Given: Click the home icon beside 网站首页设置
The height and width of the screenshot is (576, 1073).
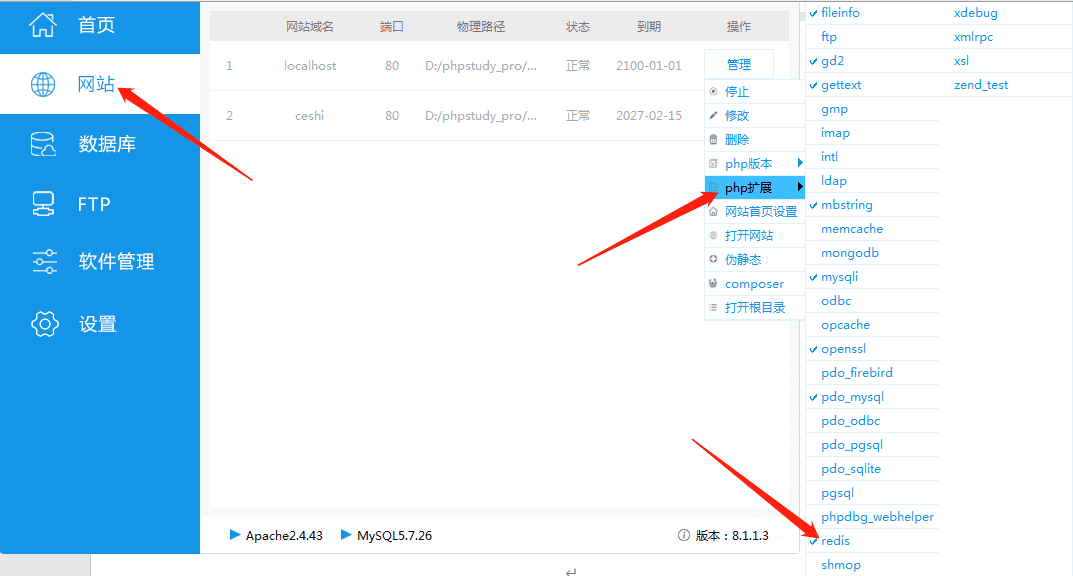Looking at the screenshot, I should 713,211.
